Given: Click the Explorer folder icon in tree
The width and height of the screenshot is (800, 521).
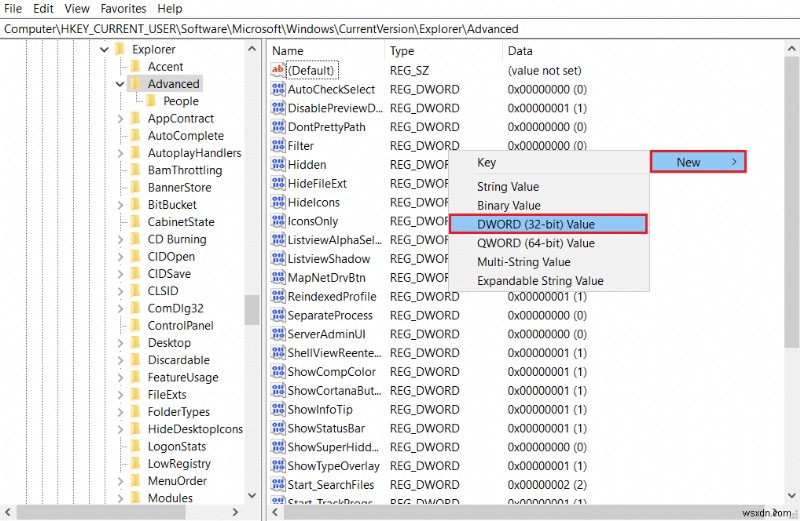Looking at the screenshot, I should coord(120,49).
